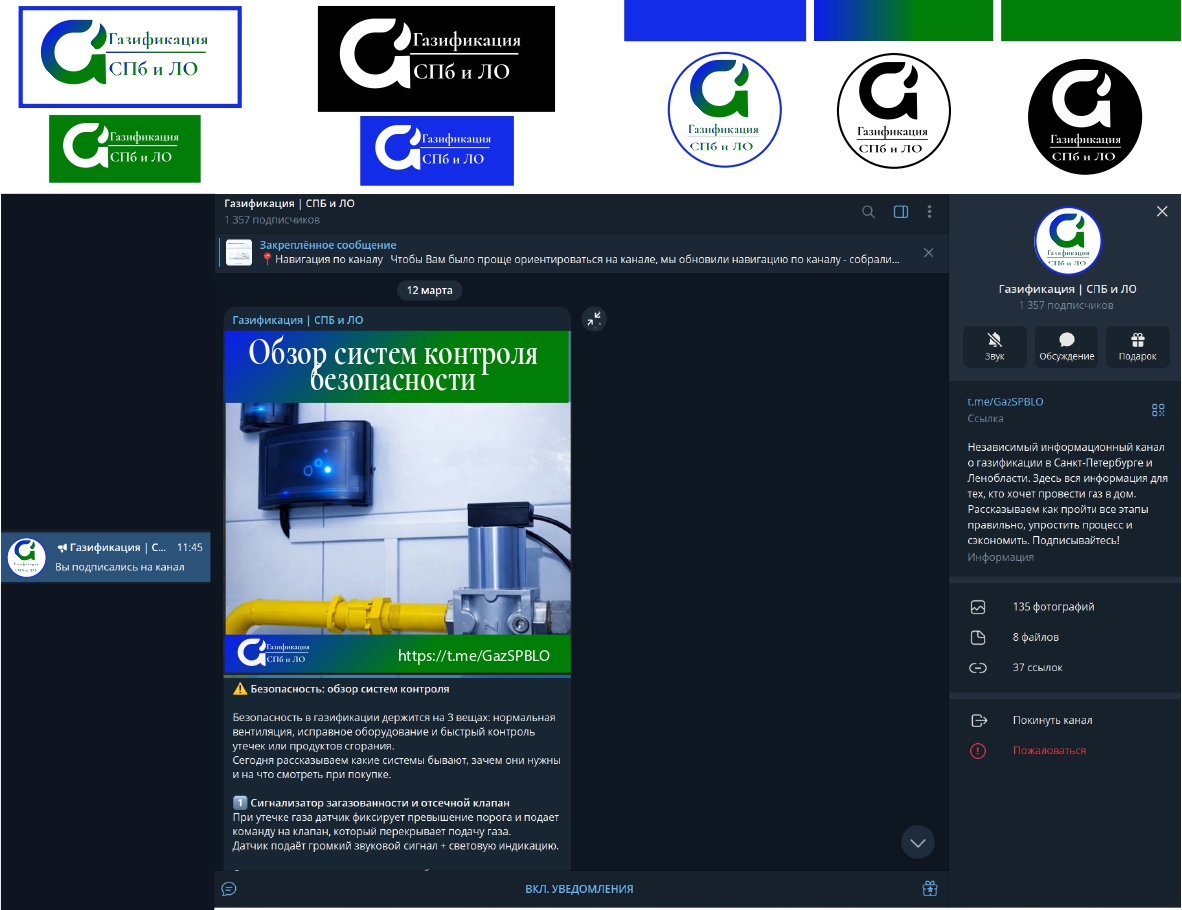The image size is (1182, 910).
Task: Click the channel avatar in chat list
Action: click(26, 557)
